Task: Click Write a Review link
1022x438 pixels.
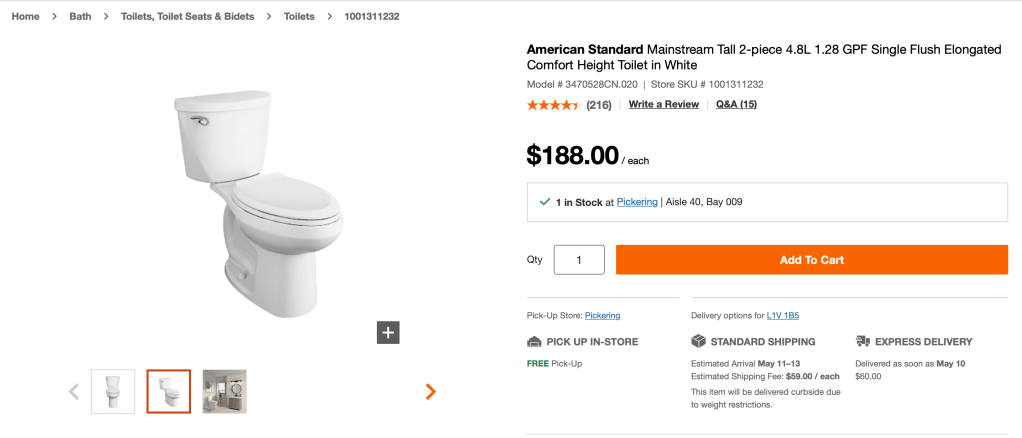Action: [x=663, y=105]
